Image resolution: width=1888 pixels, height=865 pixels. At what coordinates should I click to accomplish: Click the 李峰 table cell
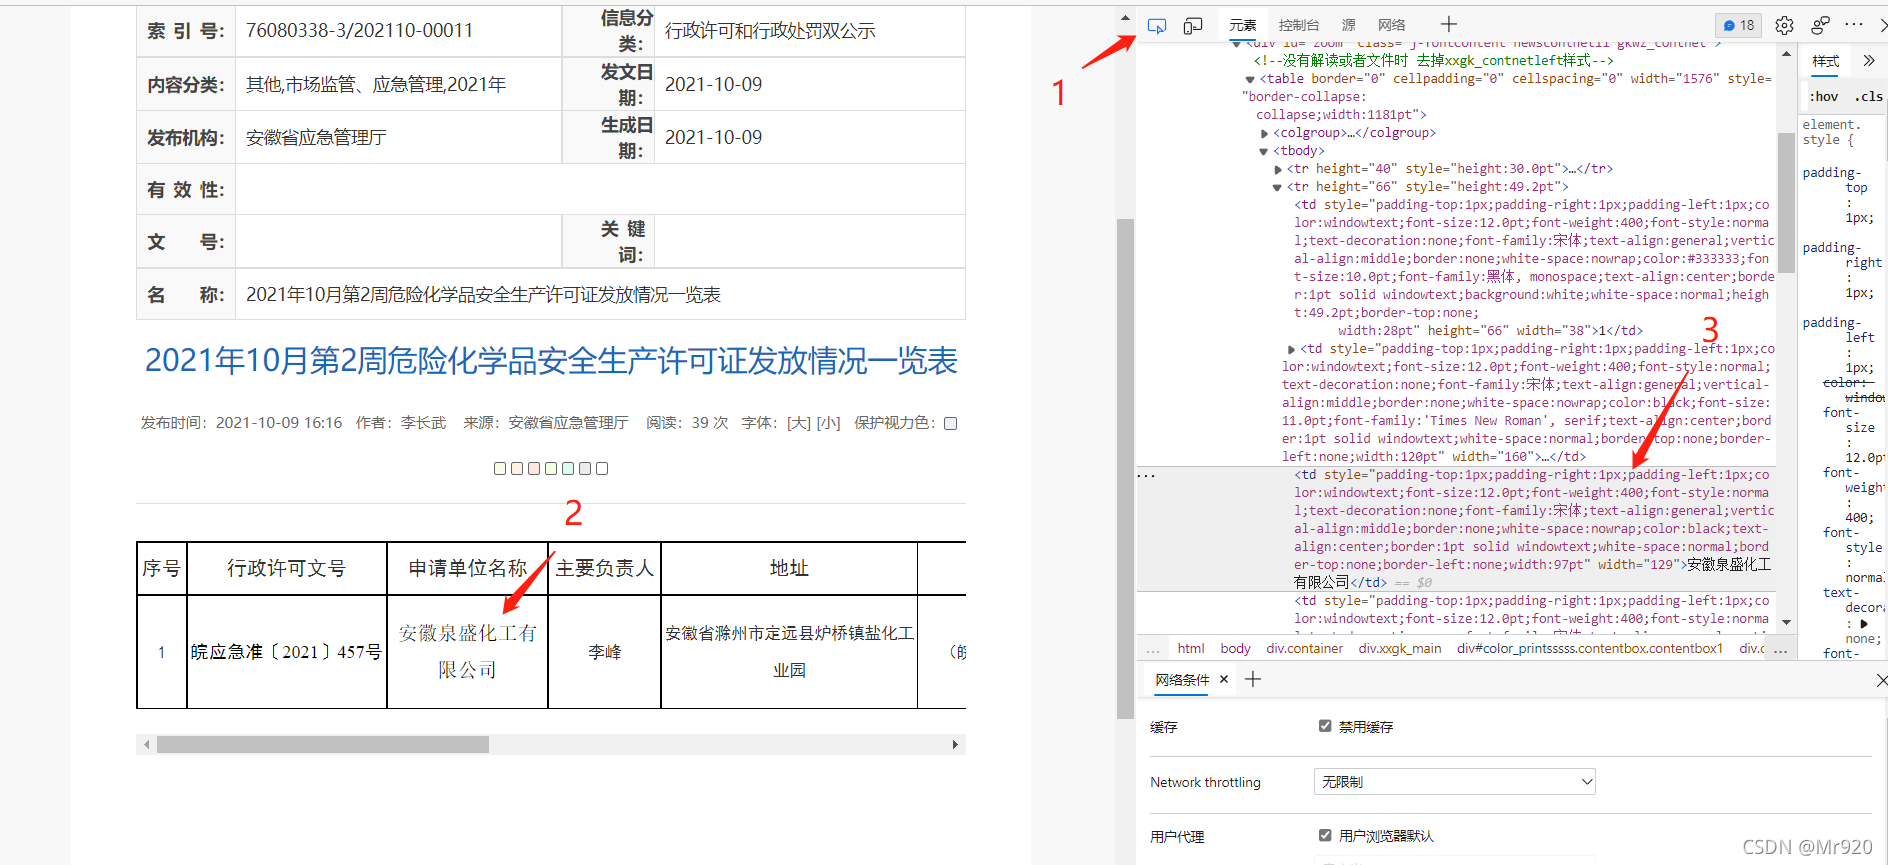tap(604, 652)
